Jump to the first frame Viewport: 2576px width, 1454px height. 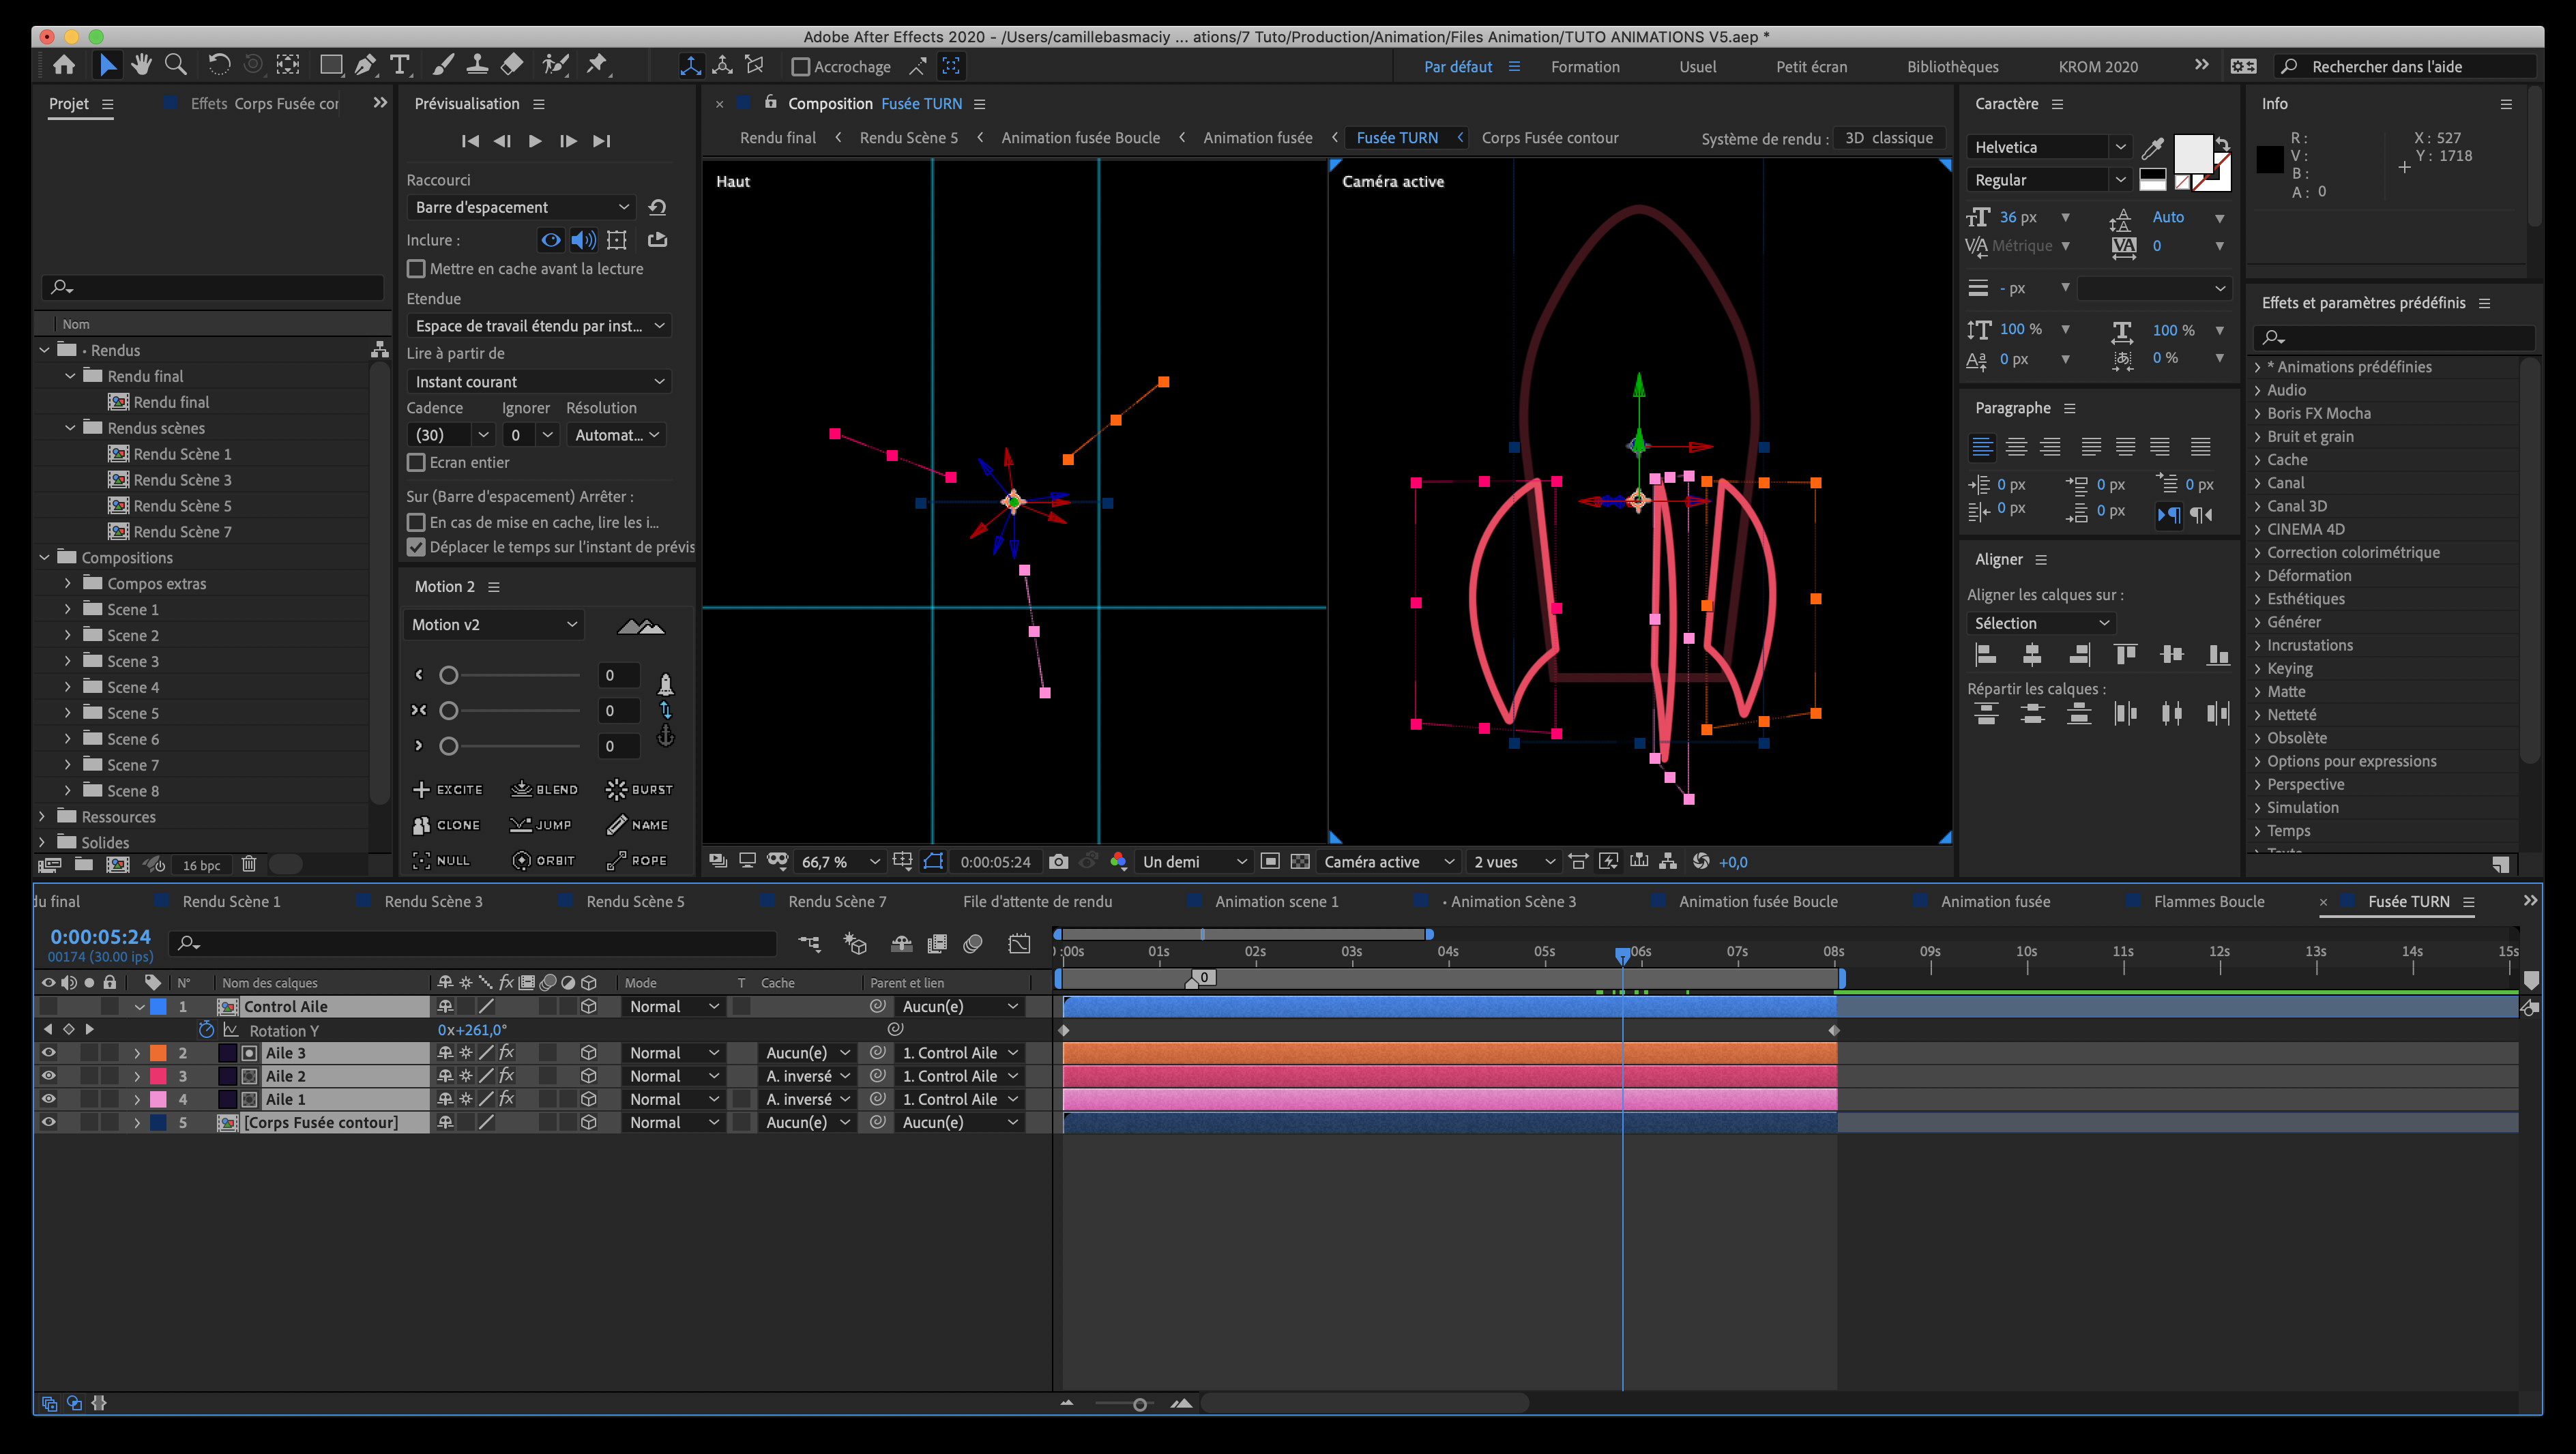[x=469, y=141]
